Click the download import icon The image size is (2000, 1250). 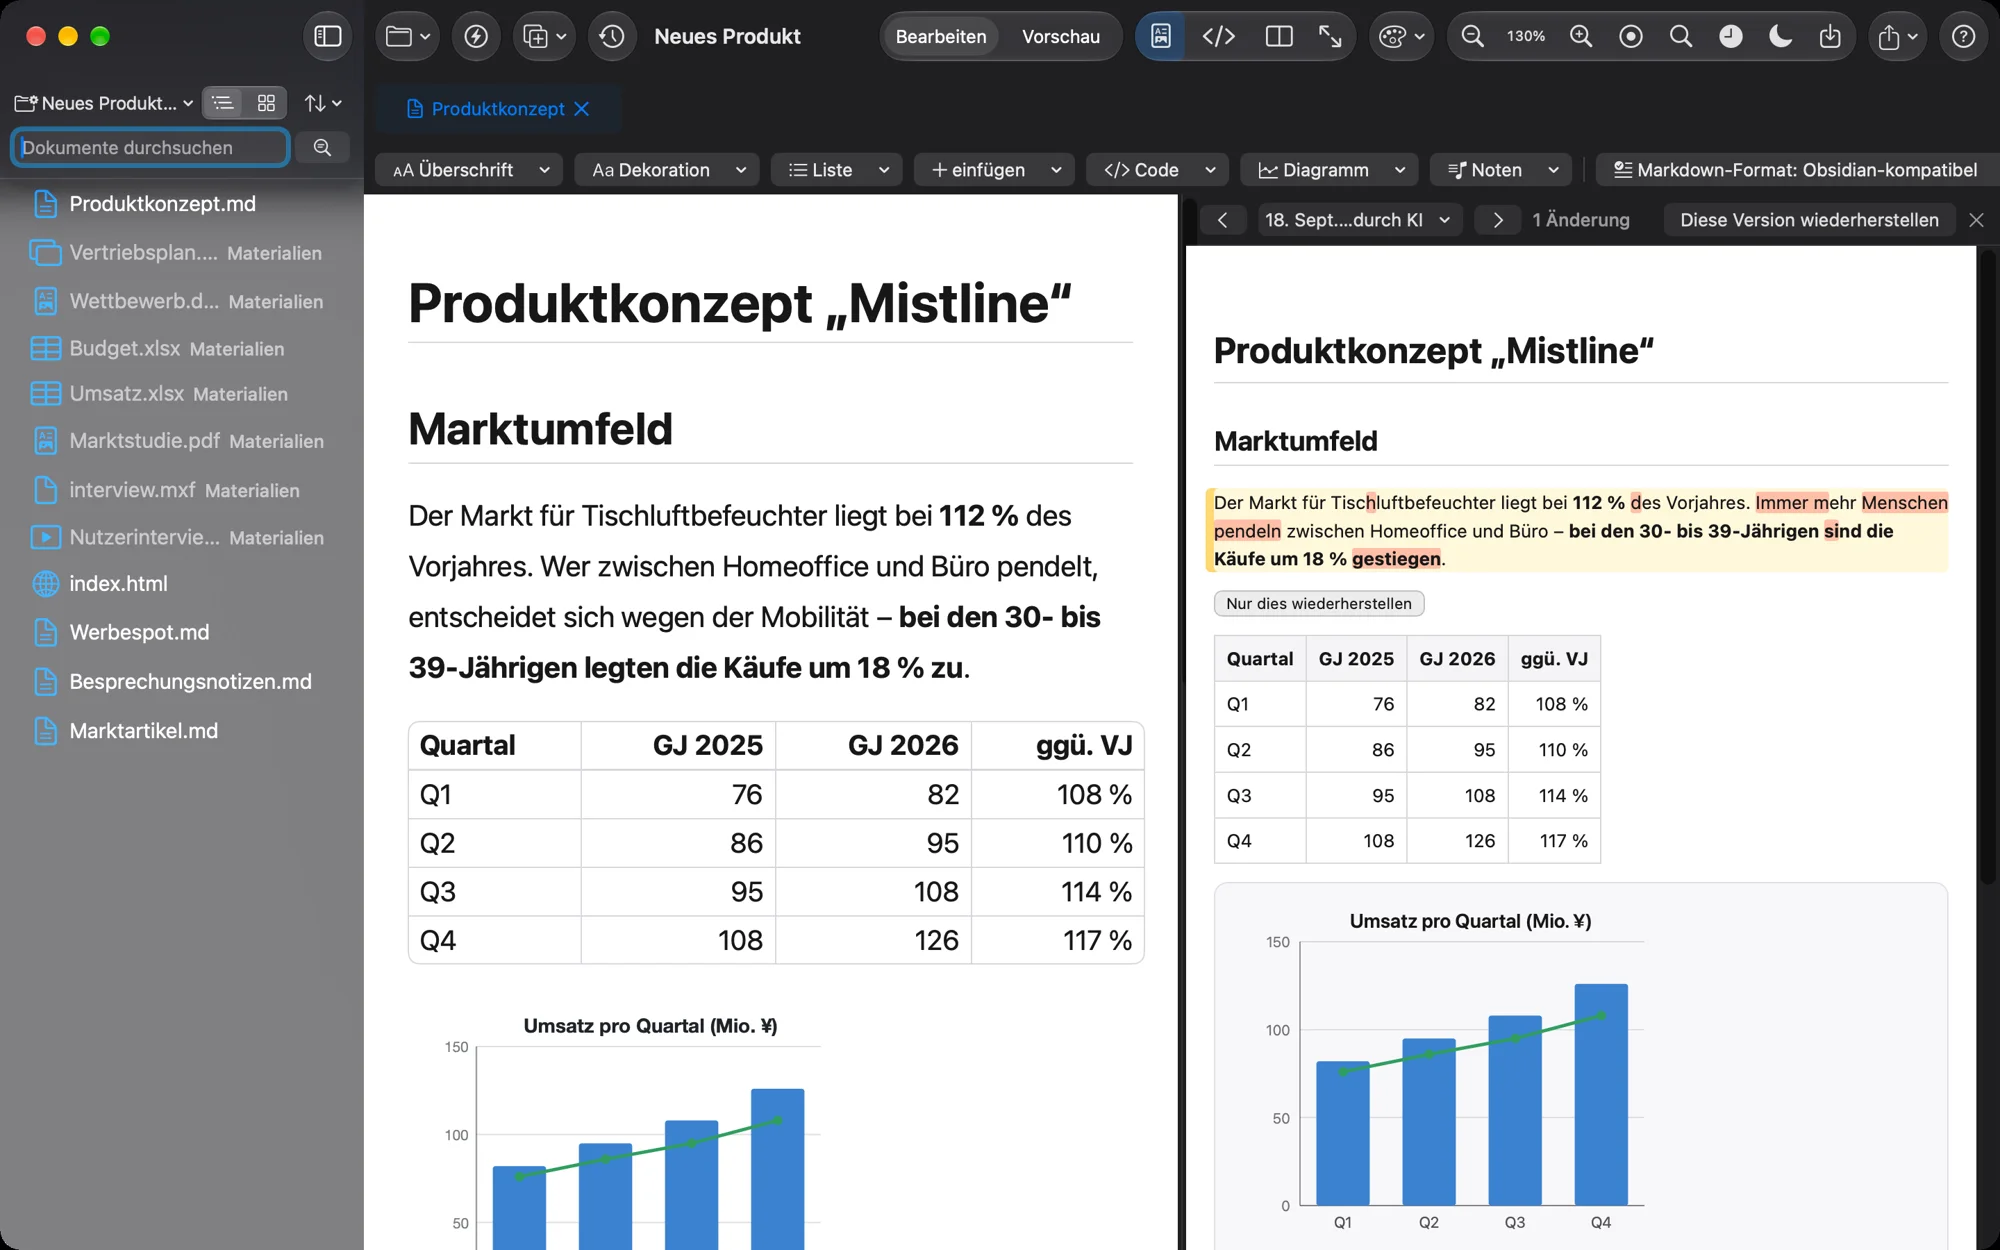(1830, 37)
